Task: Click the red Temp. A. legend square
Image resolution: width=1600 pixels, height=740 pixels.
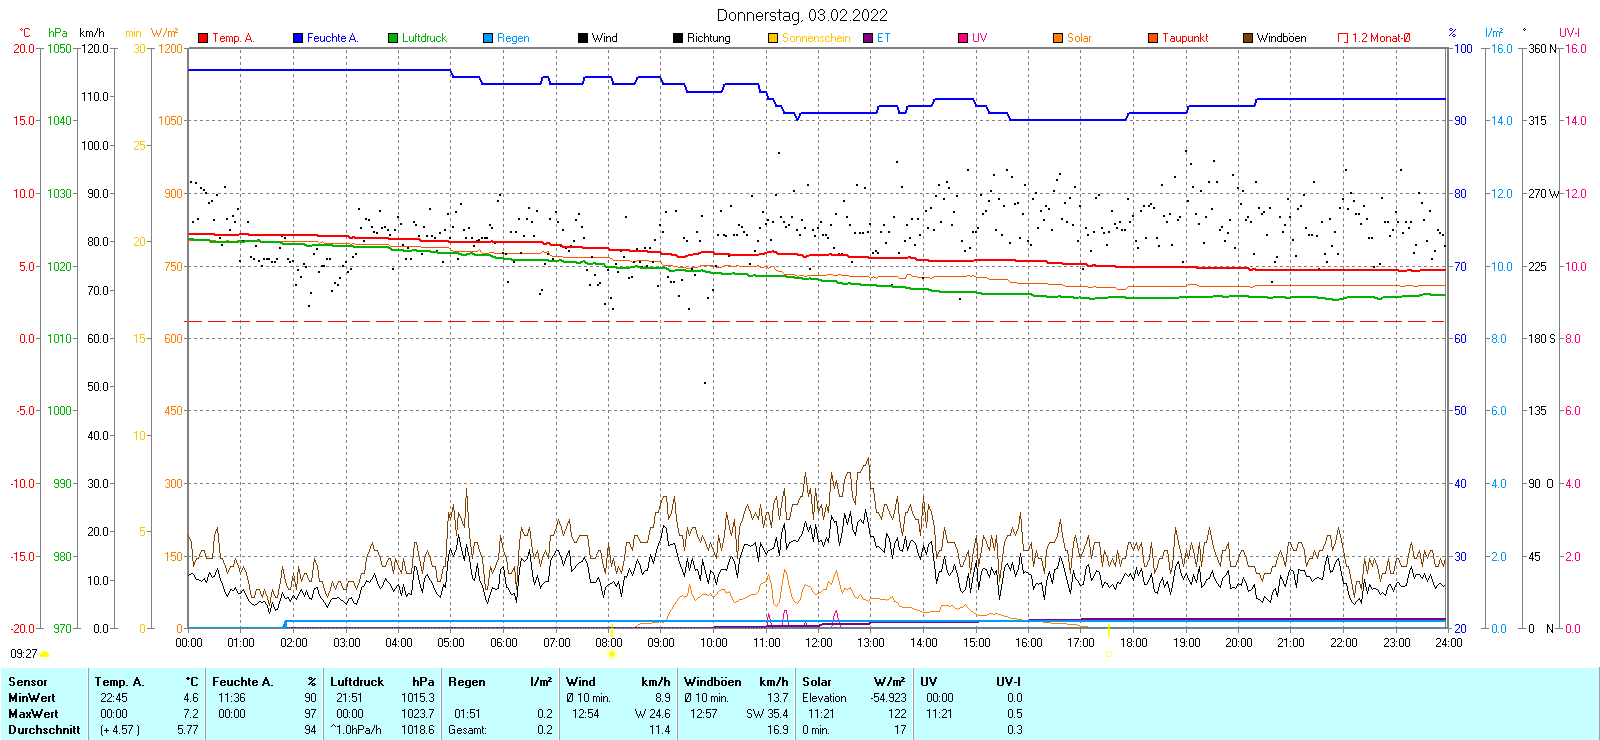Action: 203,38
